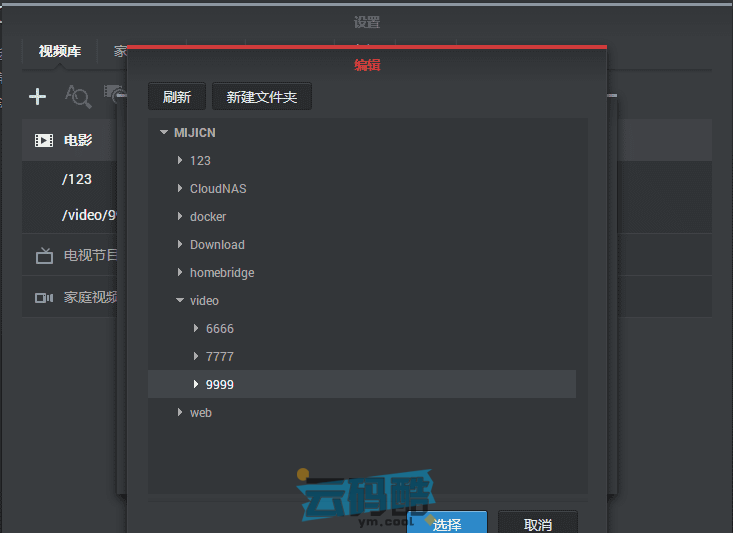Click the scan library magnifier icon
This screenshot has width=733, height=533.
click(78, 96)
